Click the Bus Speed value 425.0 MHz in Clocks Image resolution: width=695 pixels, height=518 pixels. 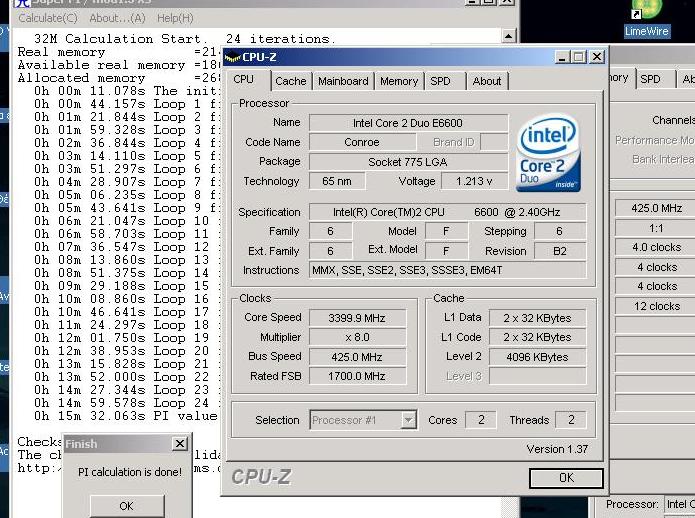pyautogui.click(x=357, y=357)
